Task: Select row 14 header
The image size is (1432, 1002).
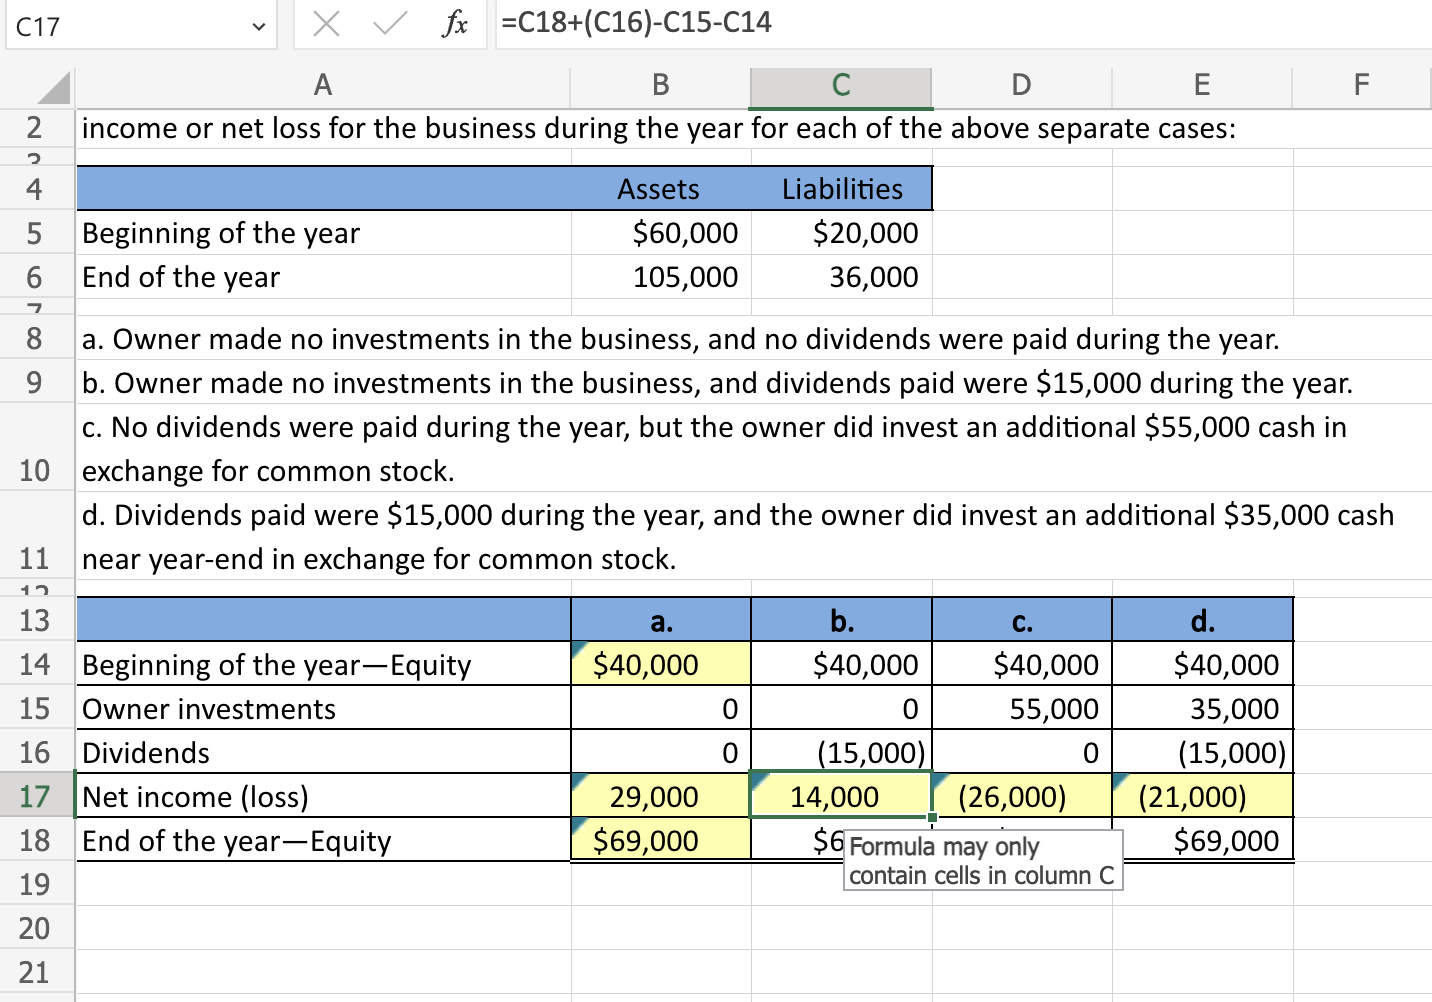Action: point(35,665)
